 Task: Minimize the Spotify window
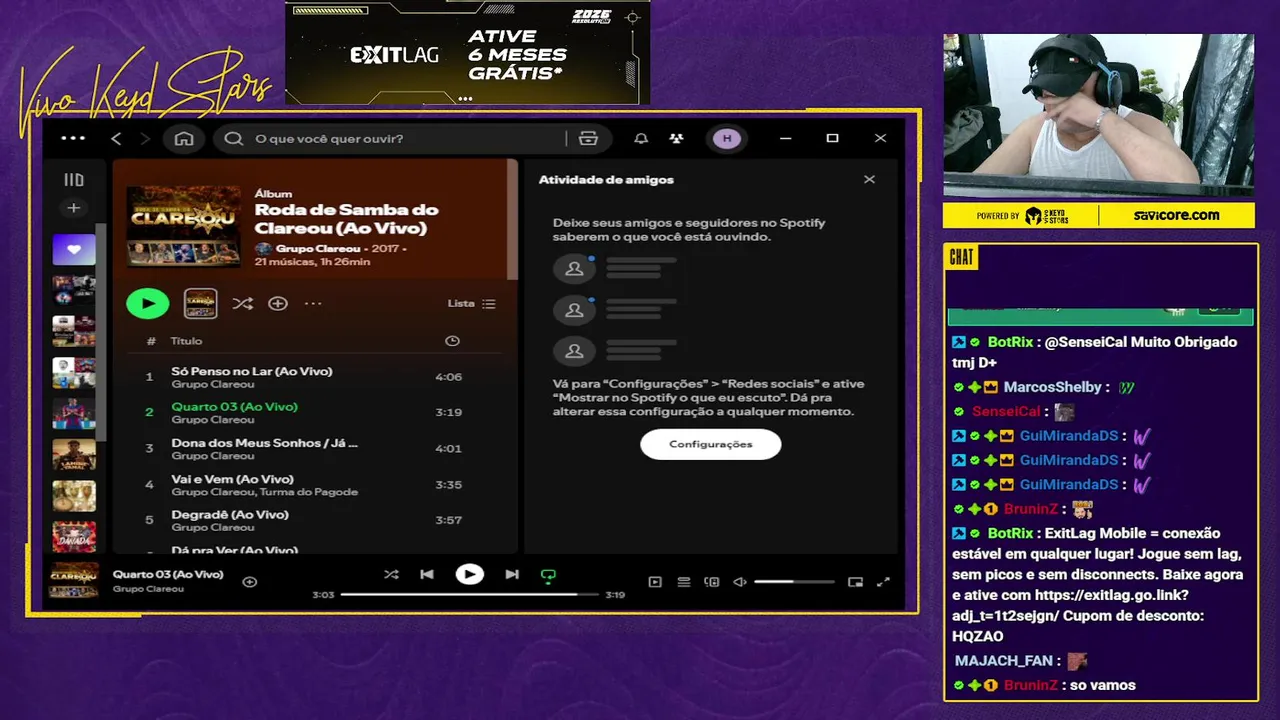click(785, 138)
